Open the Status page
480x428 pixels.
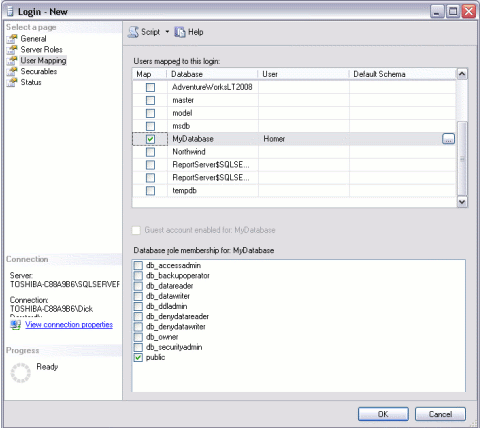tap(31, 82)
